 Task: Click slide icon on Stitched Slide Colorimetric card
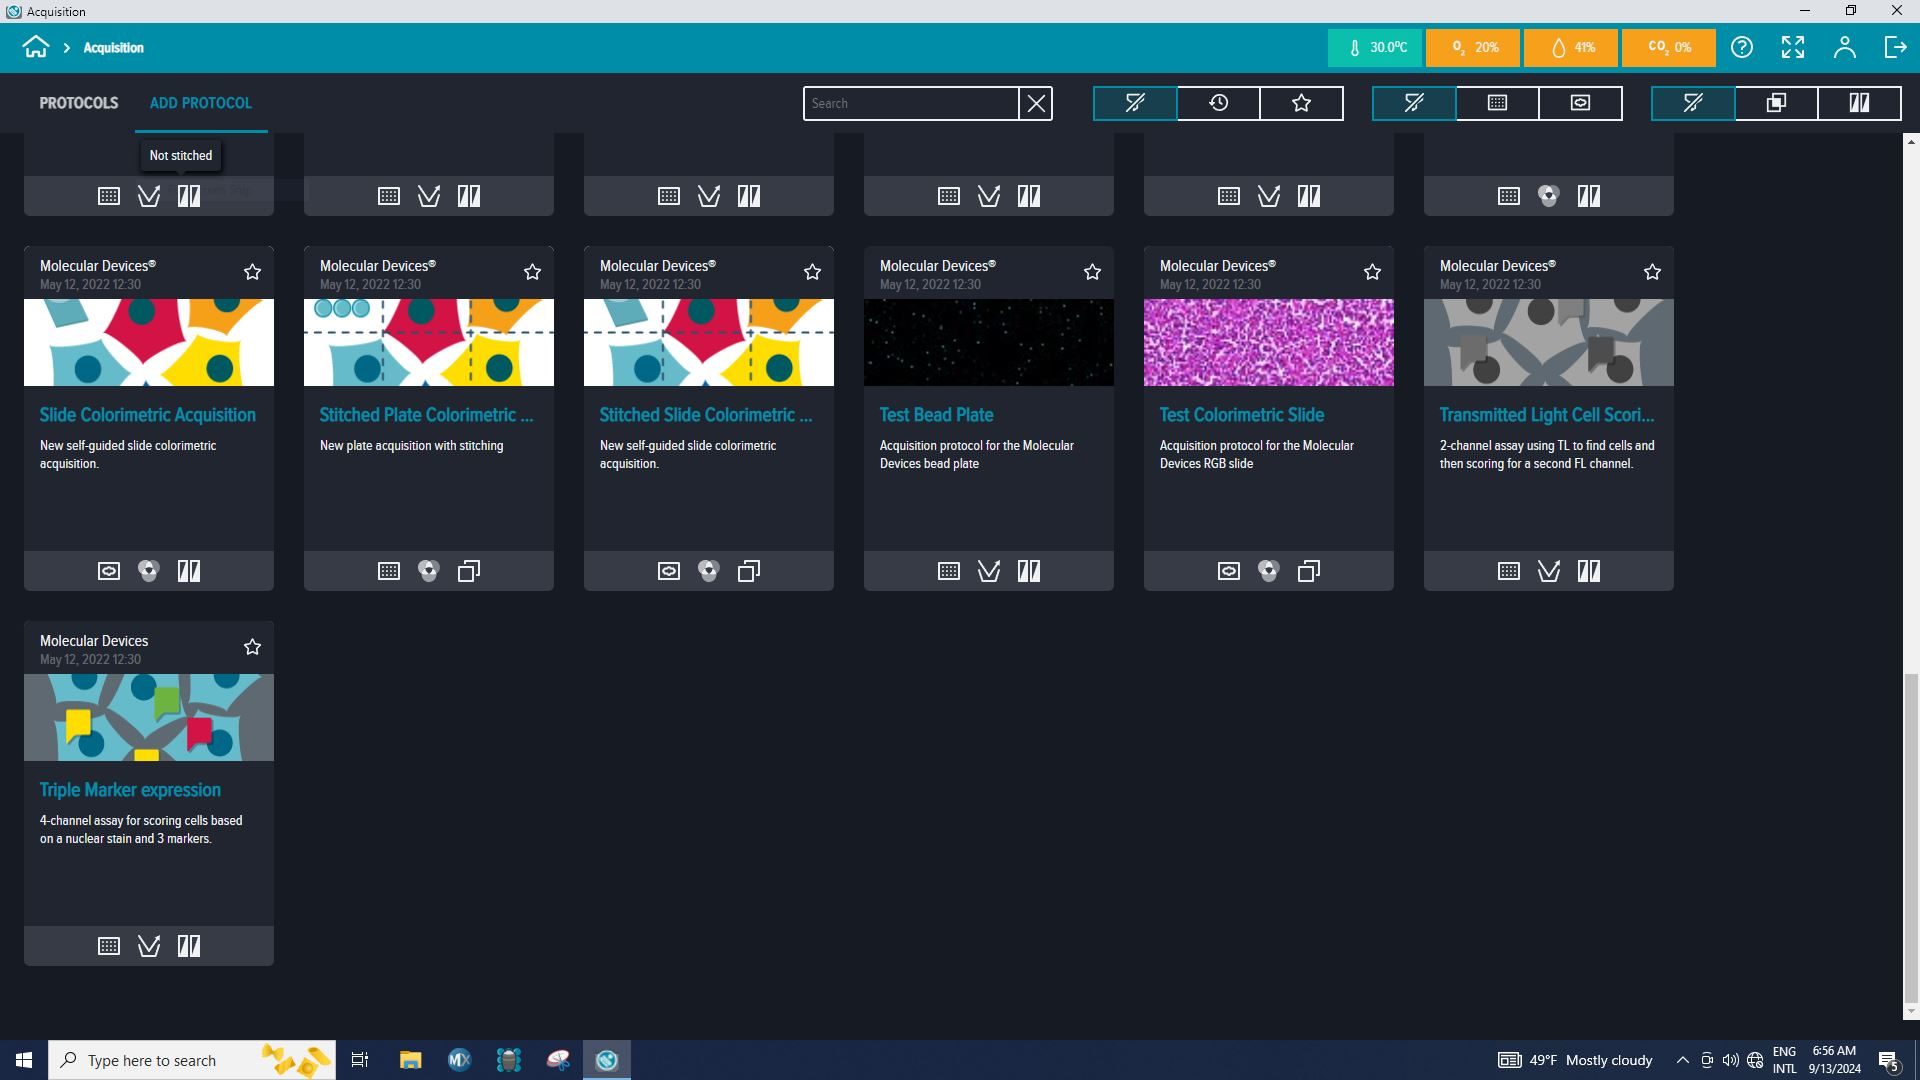(x=669, y=571)
